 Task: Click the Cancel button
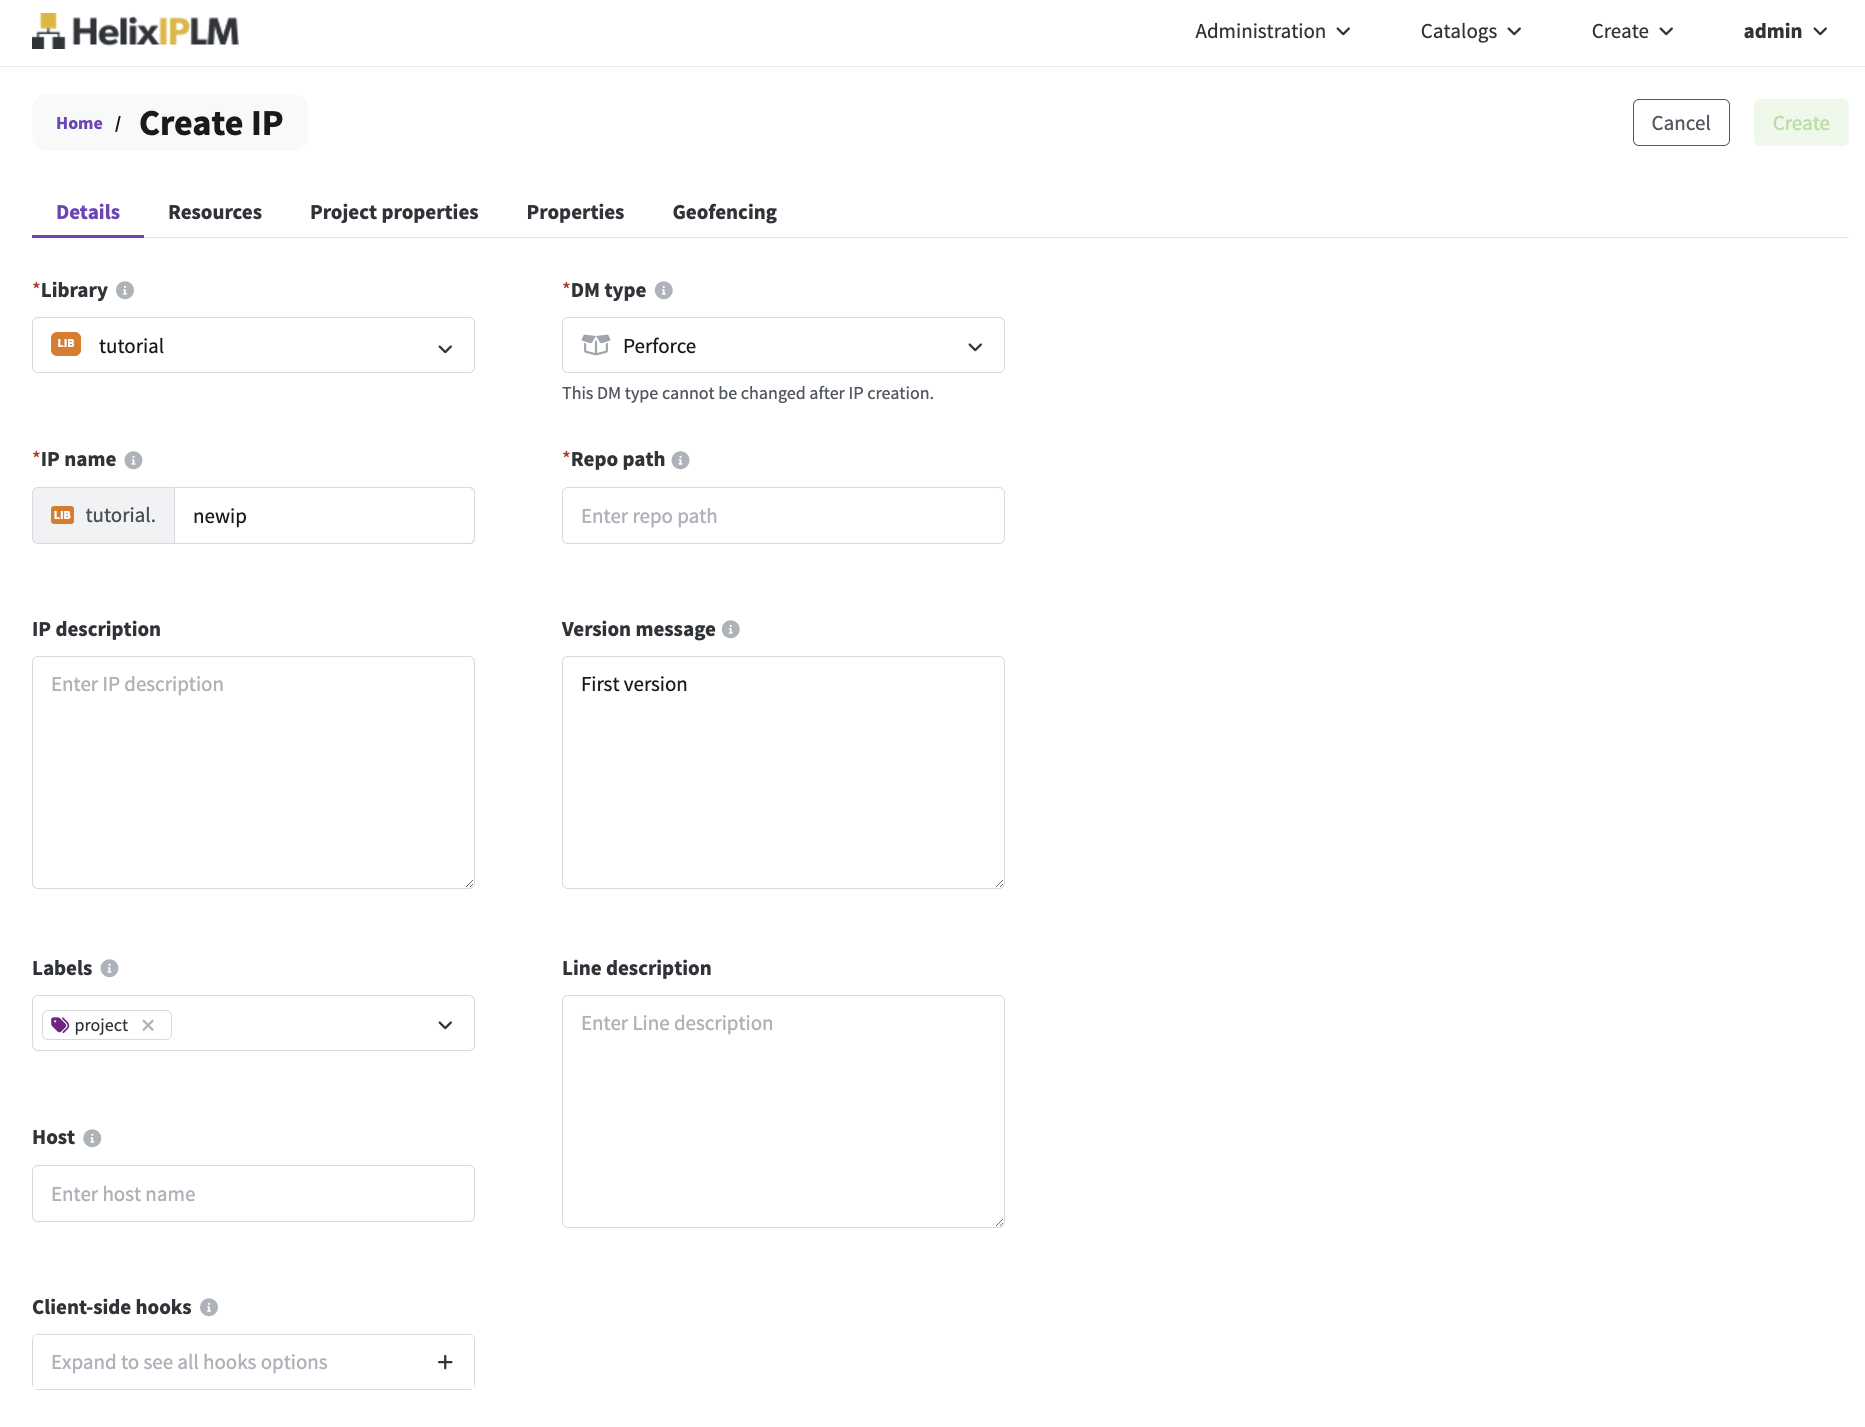[x=1680, y=123]
